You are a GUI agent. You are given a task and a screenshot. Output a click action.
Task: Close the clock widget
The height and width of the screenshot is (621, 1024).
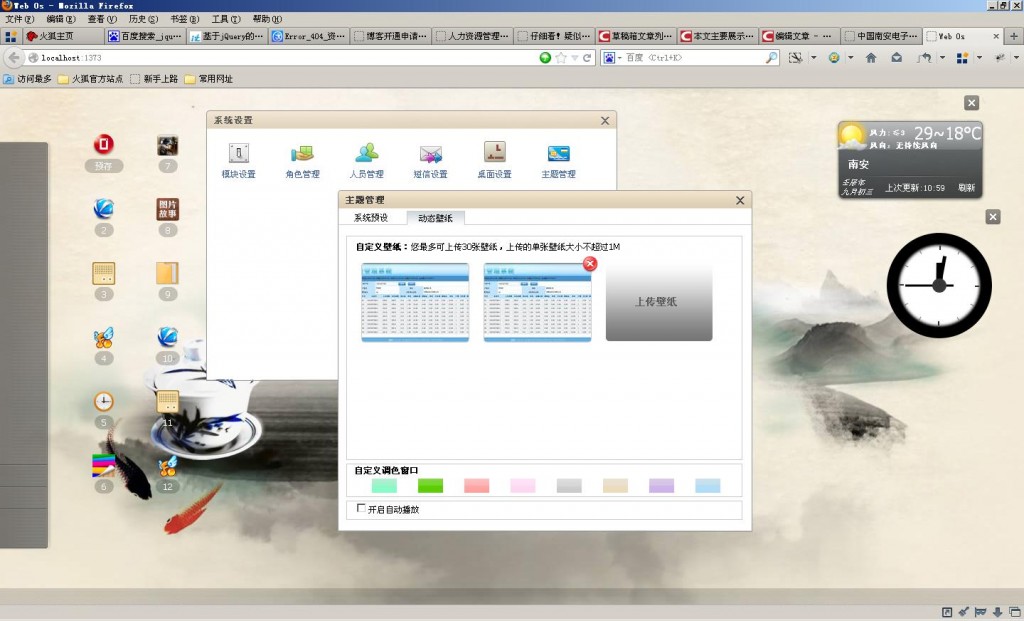pyautogui.click(x=993, y=217)
